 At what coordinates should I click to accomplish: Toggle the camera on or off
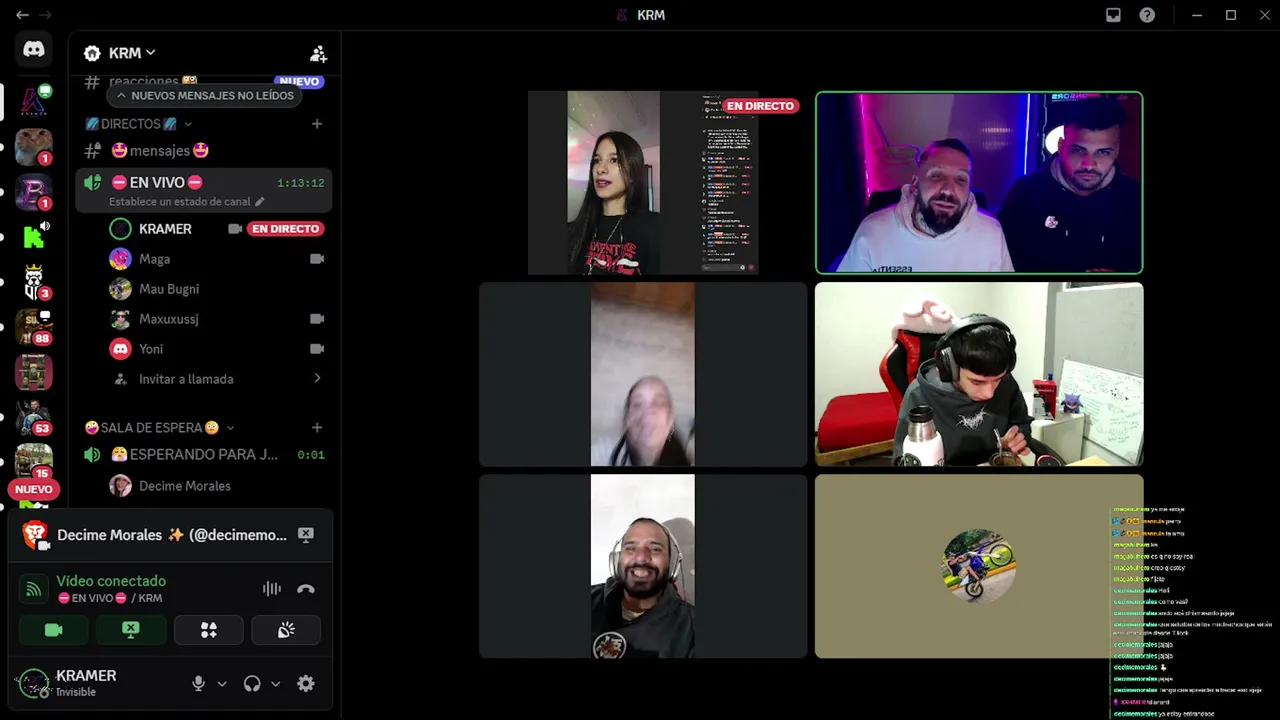54,630
